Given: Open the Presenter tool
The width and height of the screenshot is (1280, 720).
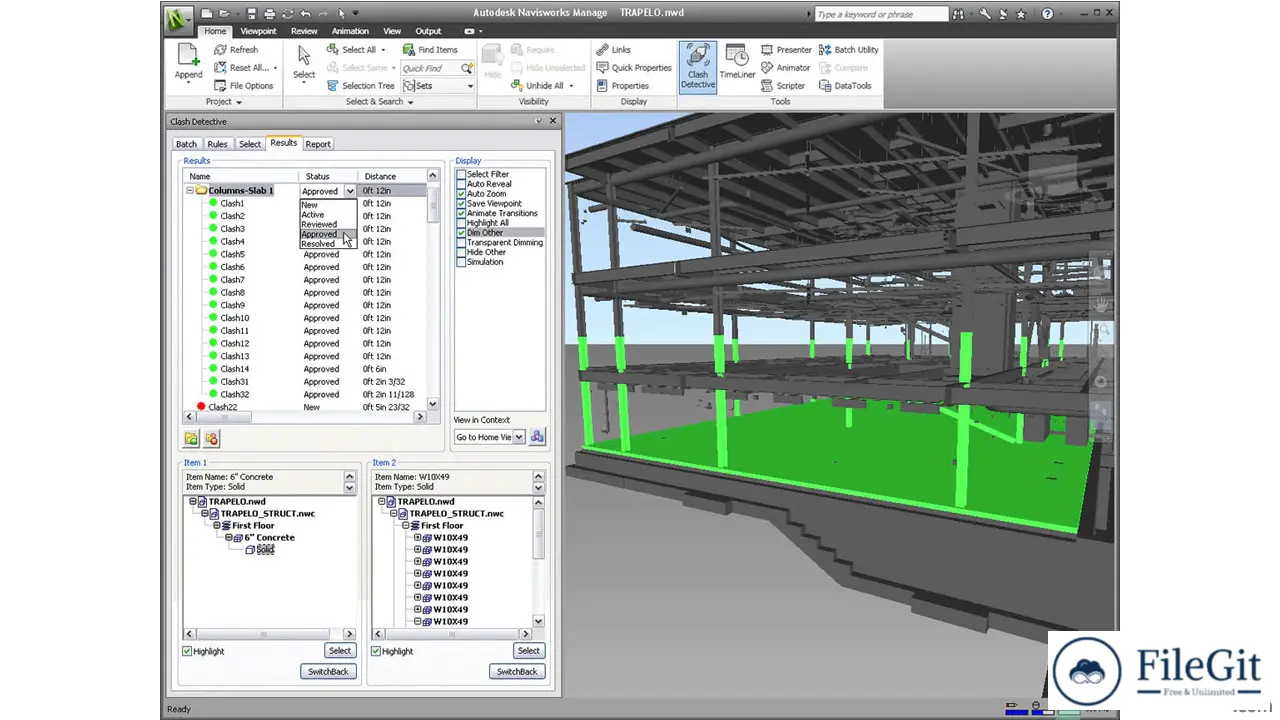Looking at the screenshot, I should [786, 49].
